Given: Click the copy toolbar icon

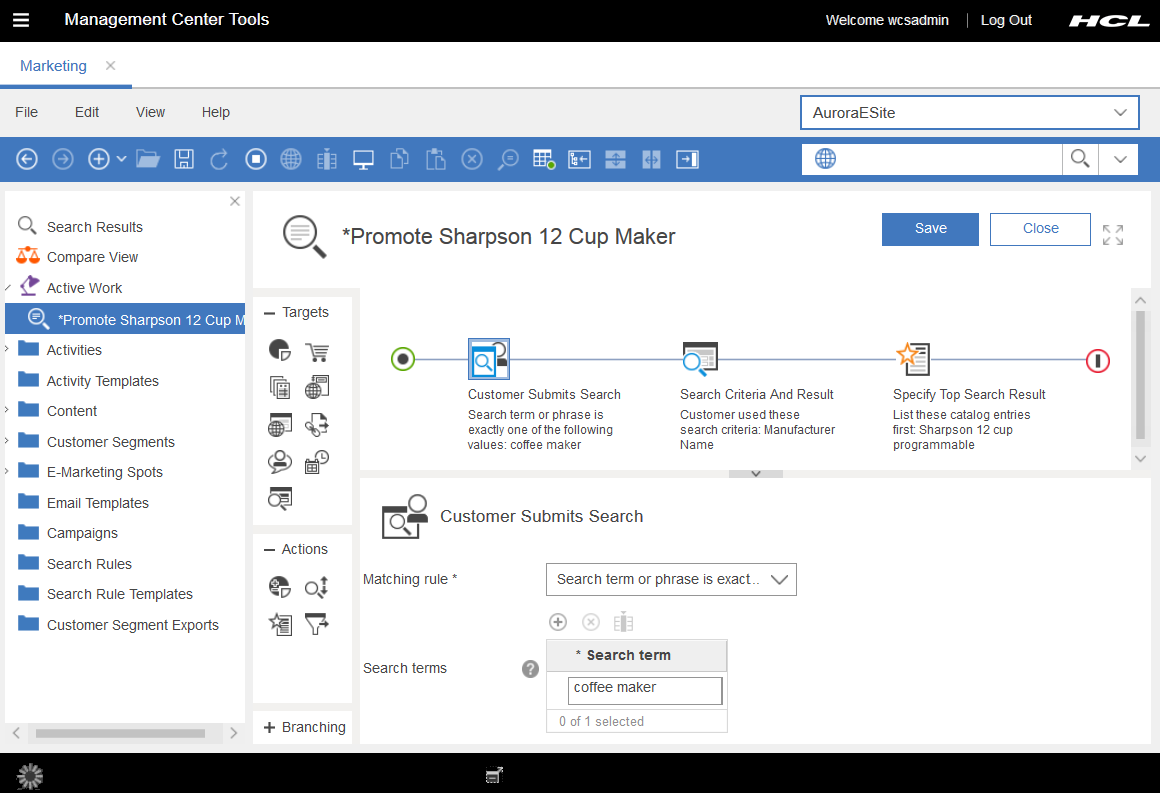Looking at the screenshot, I should click(x=399, y=159).
